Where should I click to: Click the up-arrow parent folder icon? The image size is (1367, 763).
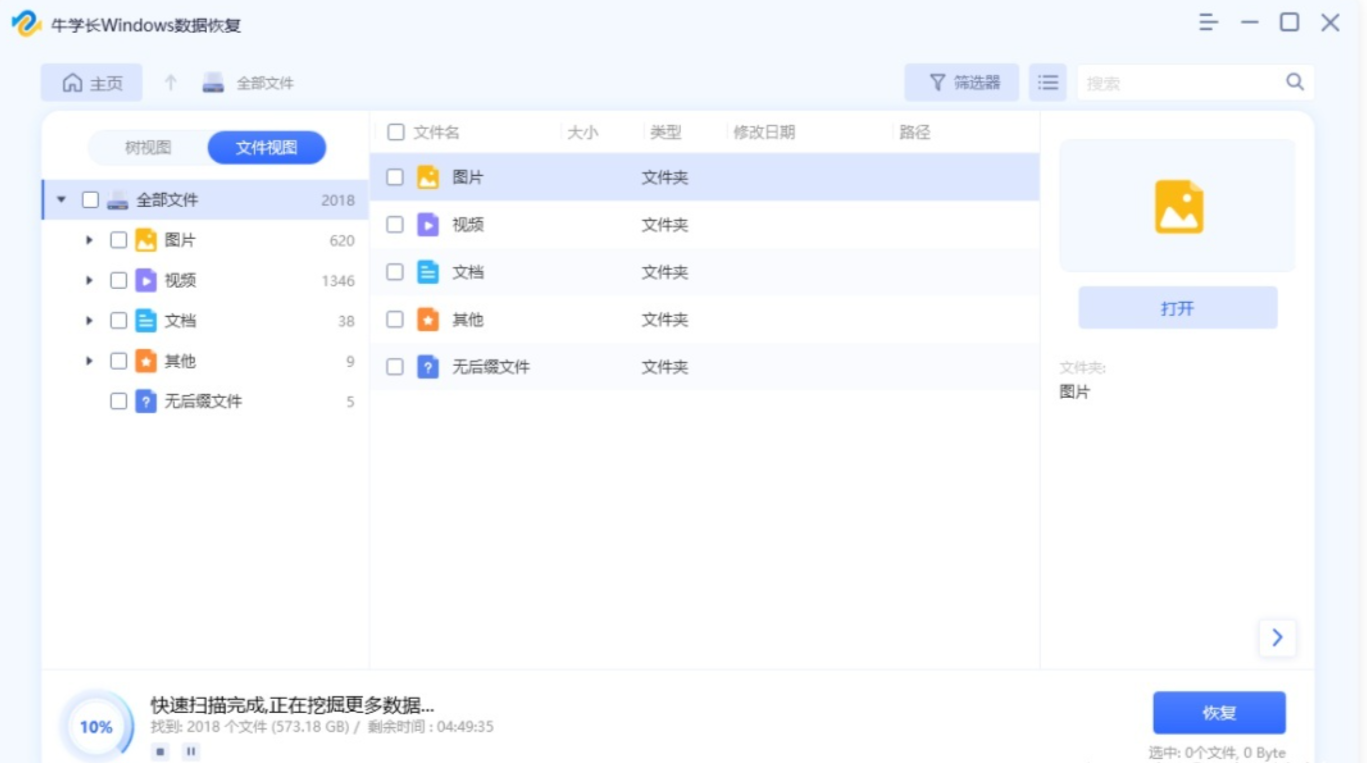[171, 83]
